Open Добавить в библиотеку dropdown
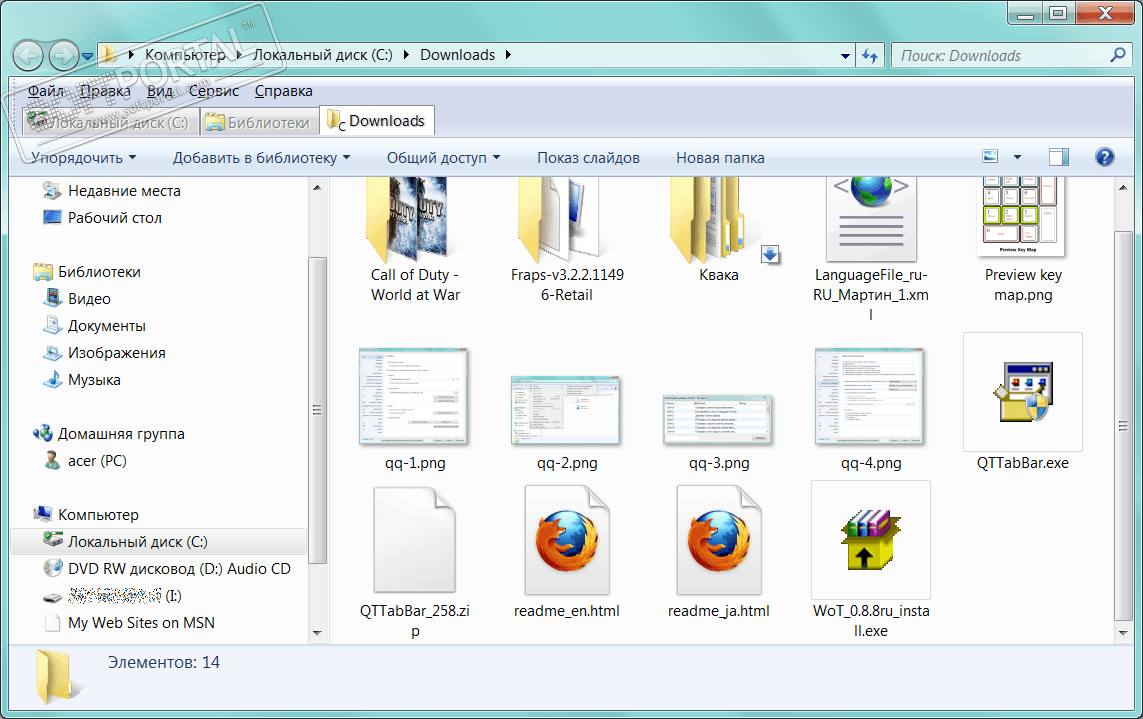1143x719 pixels. pyautogui.click(x=261, y=158)
